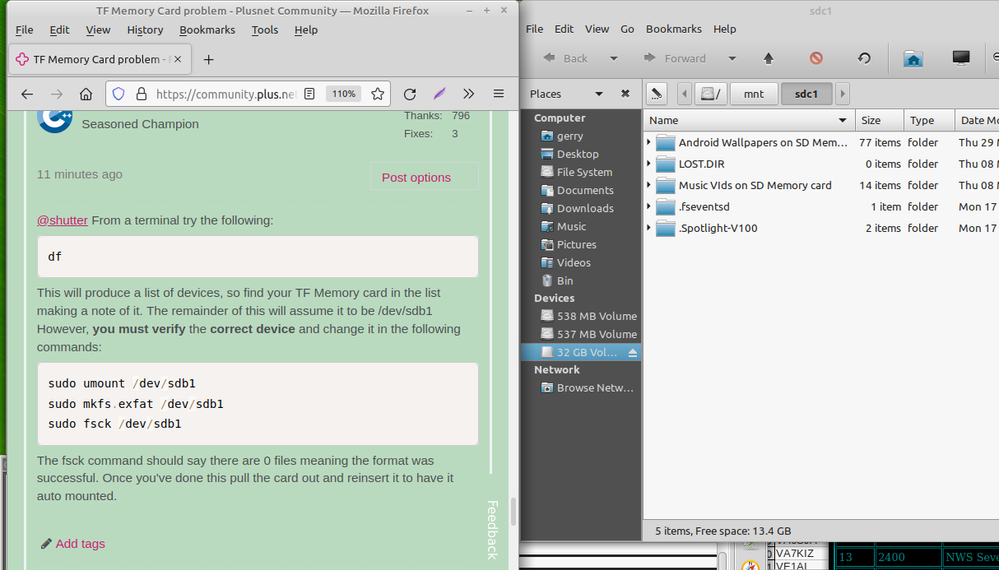This screenshot has width=999, height=570.
Task: Bookmark this page with the star icon
Action: [x=377, y=94]
